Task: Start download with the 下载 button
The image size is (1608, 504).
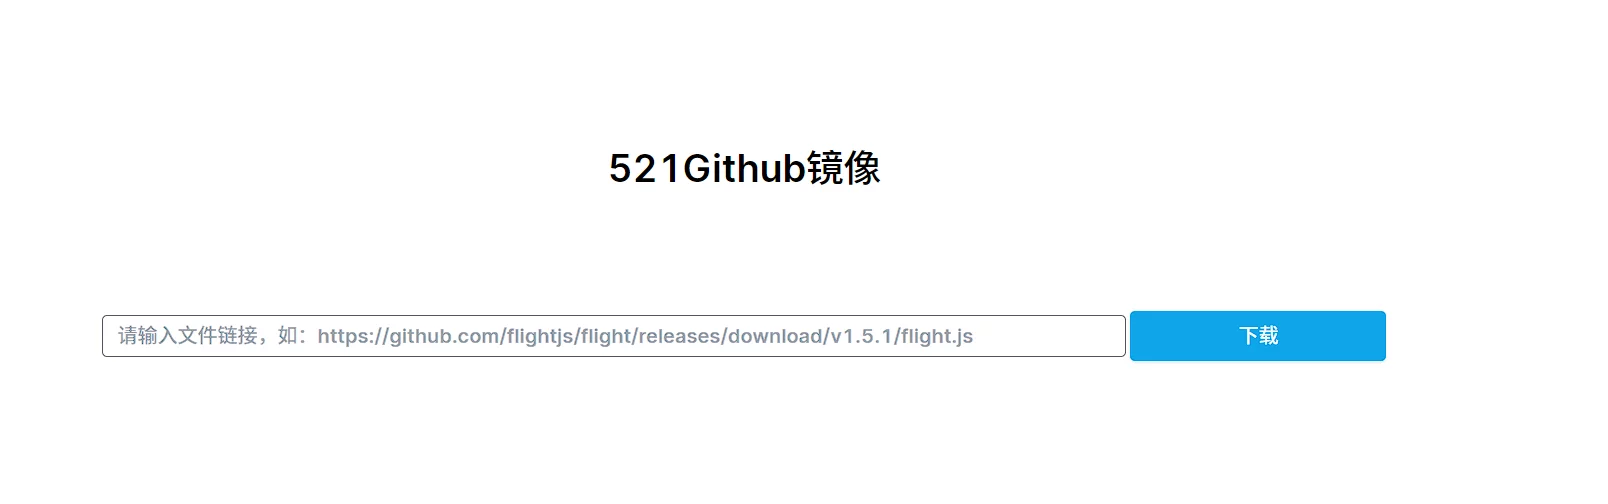Action: coord(1257,336)
